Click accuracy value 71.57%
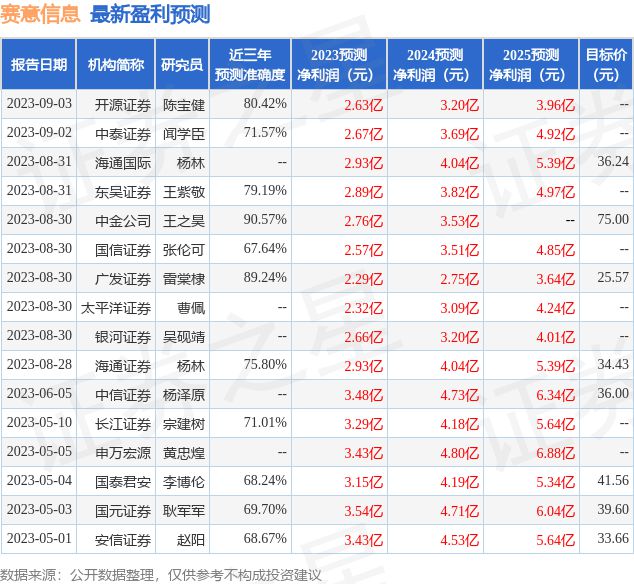The width and height of the screenshot is (634, 584). [x=265, y=133]
